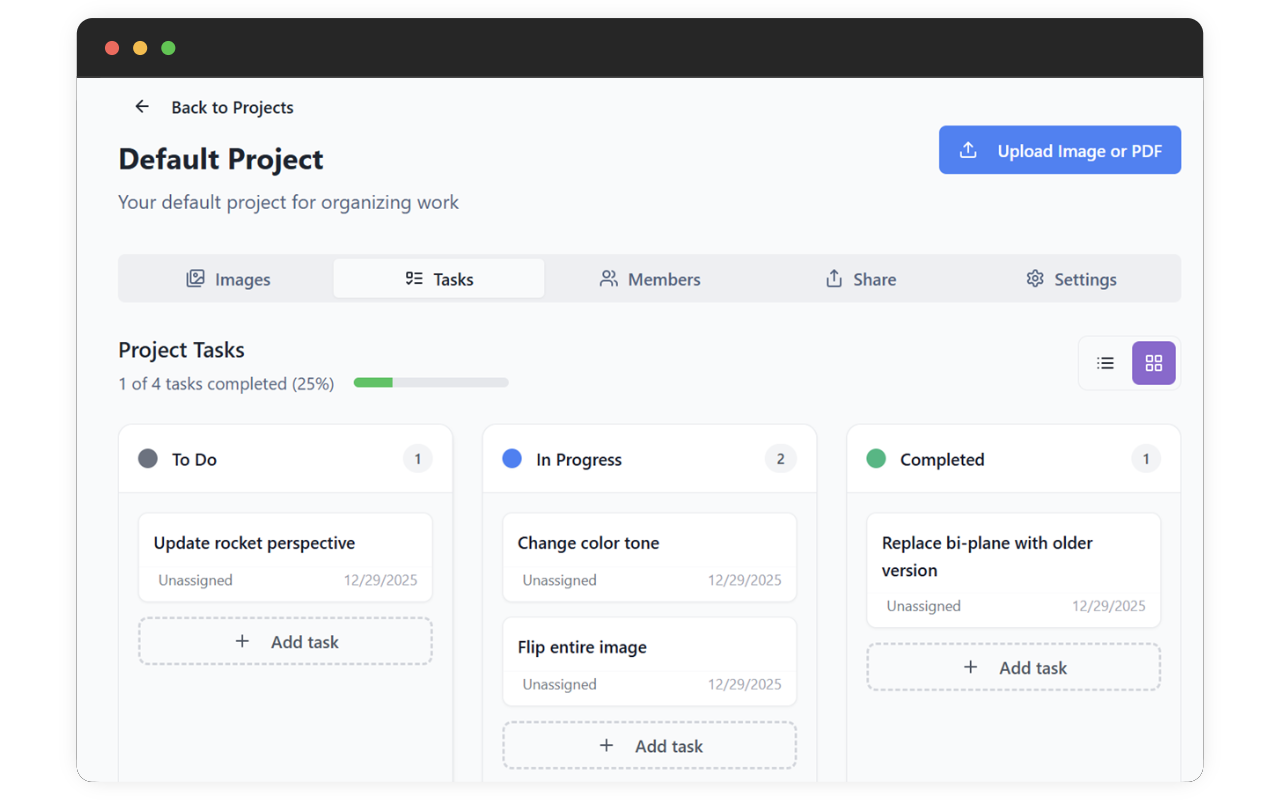Click the tasks completed progress bar
The height and width of the screenshot is (800, 1280).
coord(431,383)
